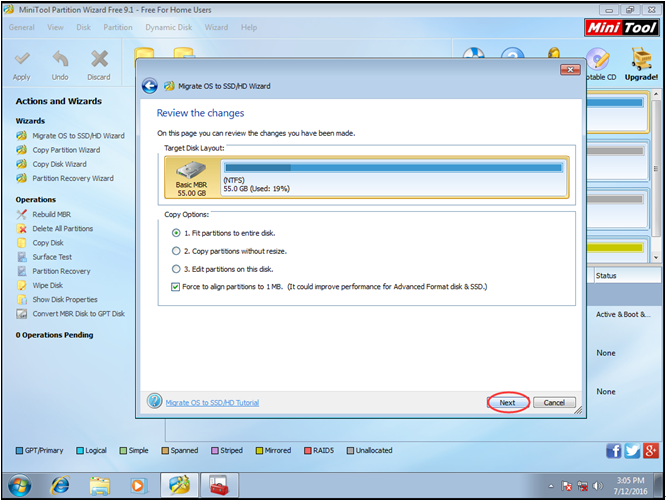666x501 pixels.
Task: Click the Wipe Disk icon
Action: 22,285
